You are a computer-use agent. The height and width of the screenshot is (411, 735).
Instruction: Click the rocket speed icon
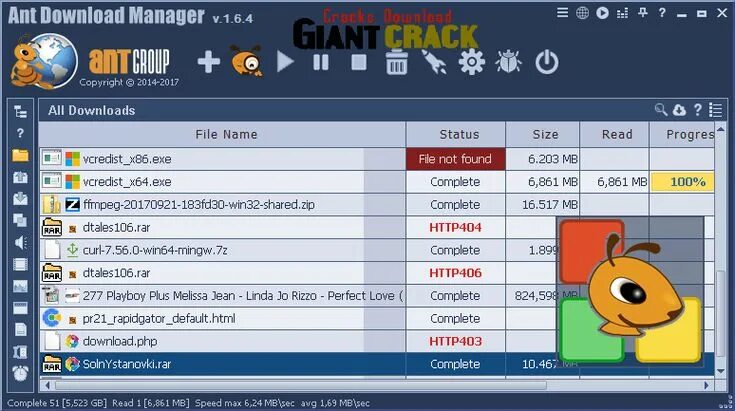[434, 62]
